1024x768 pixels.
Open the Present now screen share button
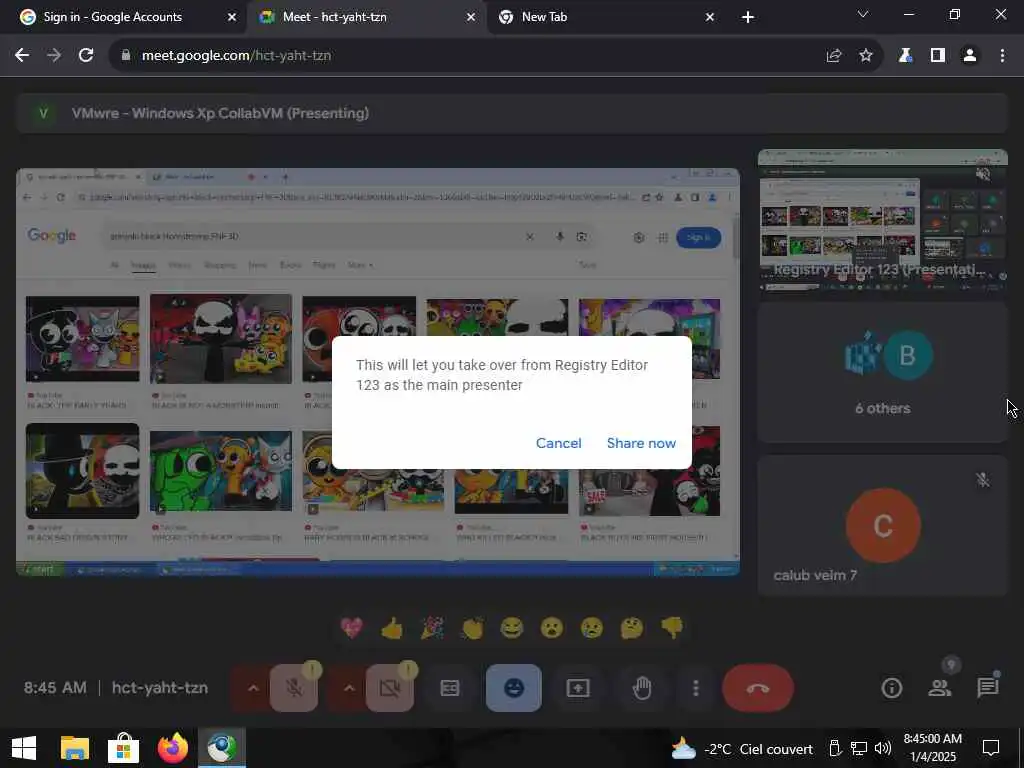(x=578, y=688)
